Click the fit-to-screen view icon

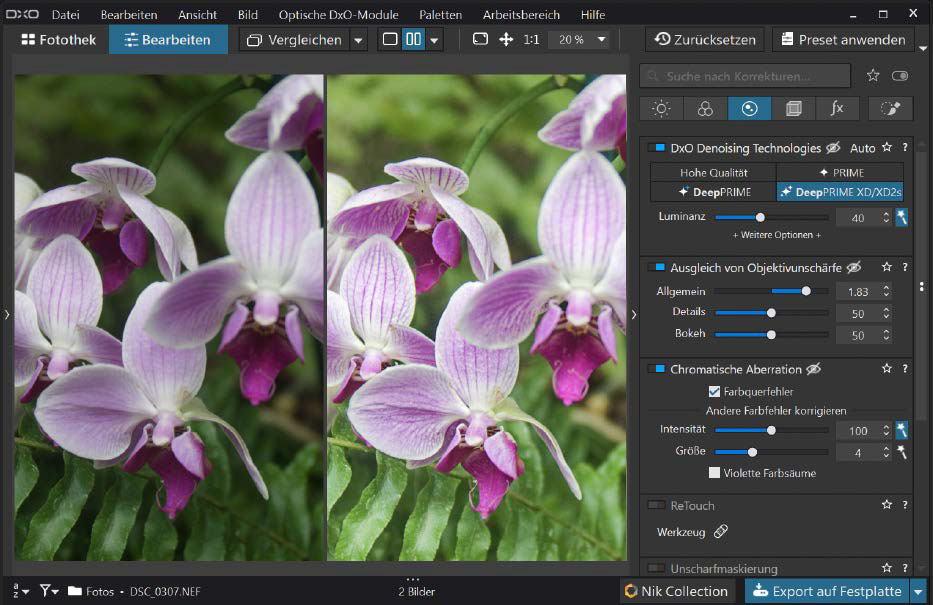pos(479,39)
